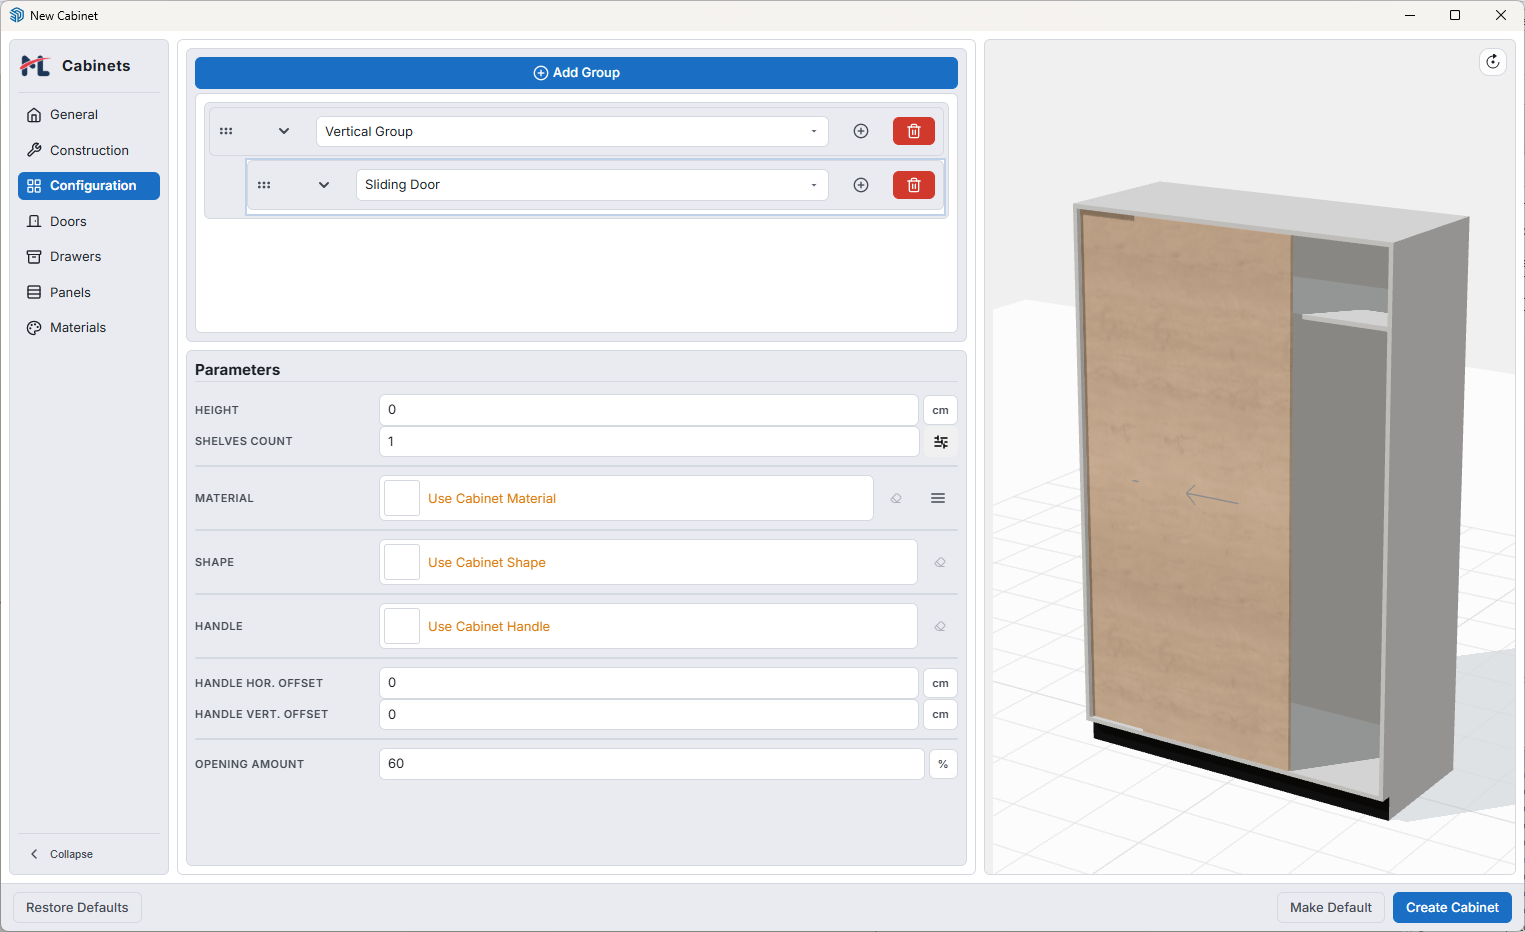Clear the Shape selection with eraser icon
Image resolution: width=1525 pixels, height=932 pixels.
940,562
